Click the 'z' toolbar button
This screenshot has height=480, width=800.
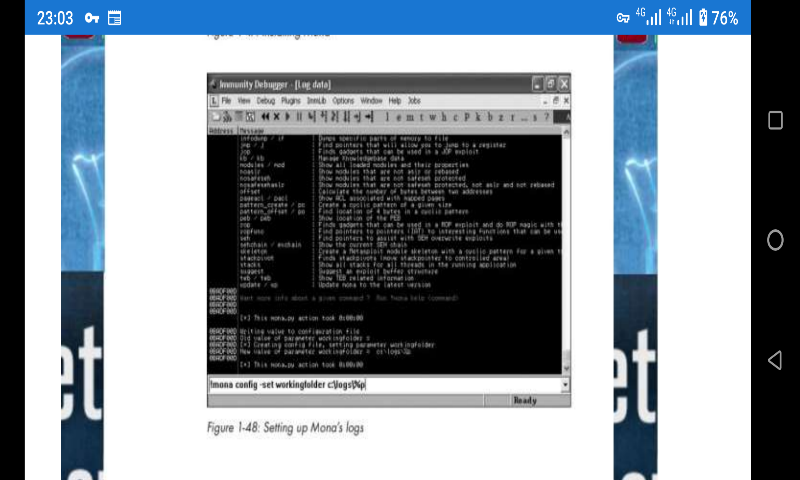click(x=501, y=117)
